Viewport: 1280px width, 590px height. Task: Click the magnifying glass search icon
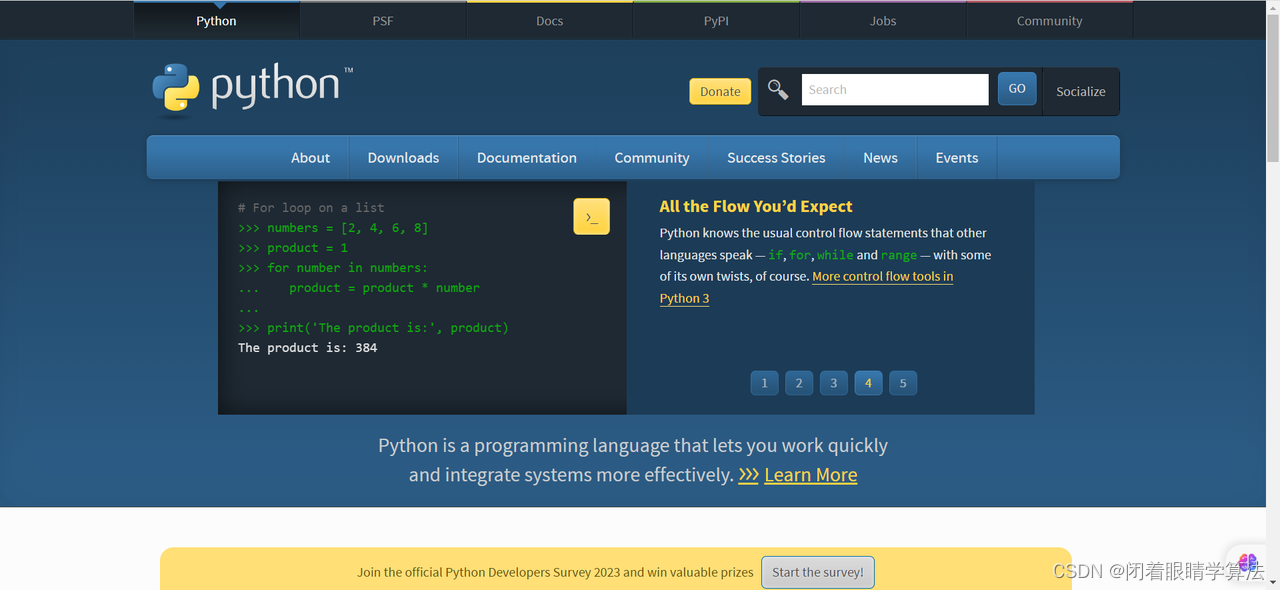point(778,90)
